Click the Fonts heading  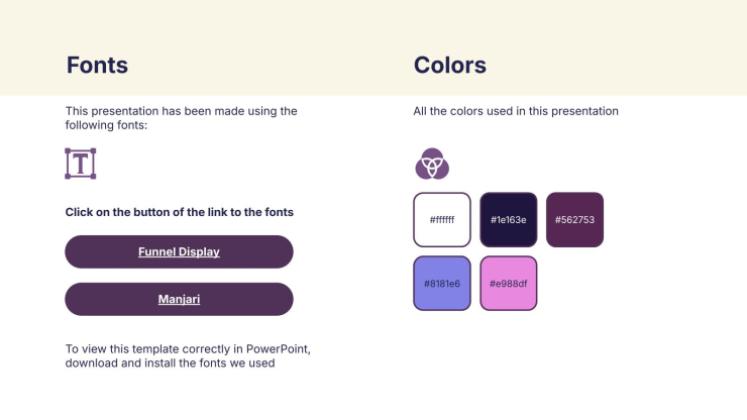click(97, 65)
